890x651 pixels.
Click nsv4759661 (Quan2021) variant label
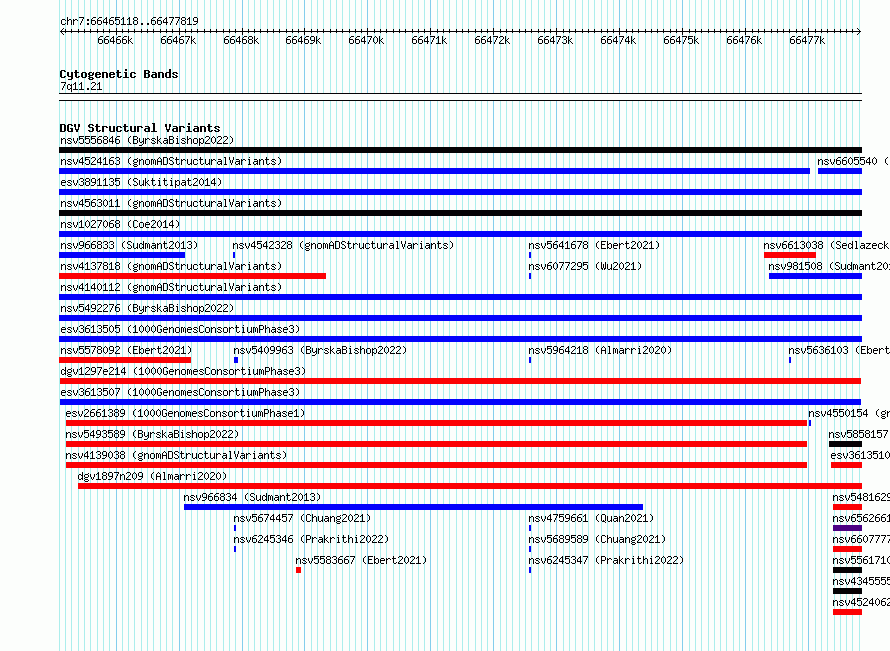[591, 518]
